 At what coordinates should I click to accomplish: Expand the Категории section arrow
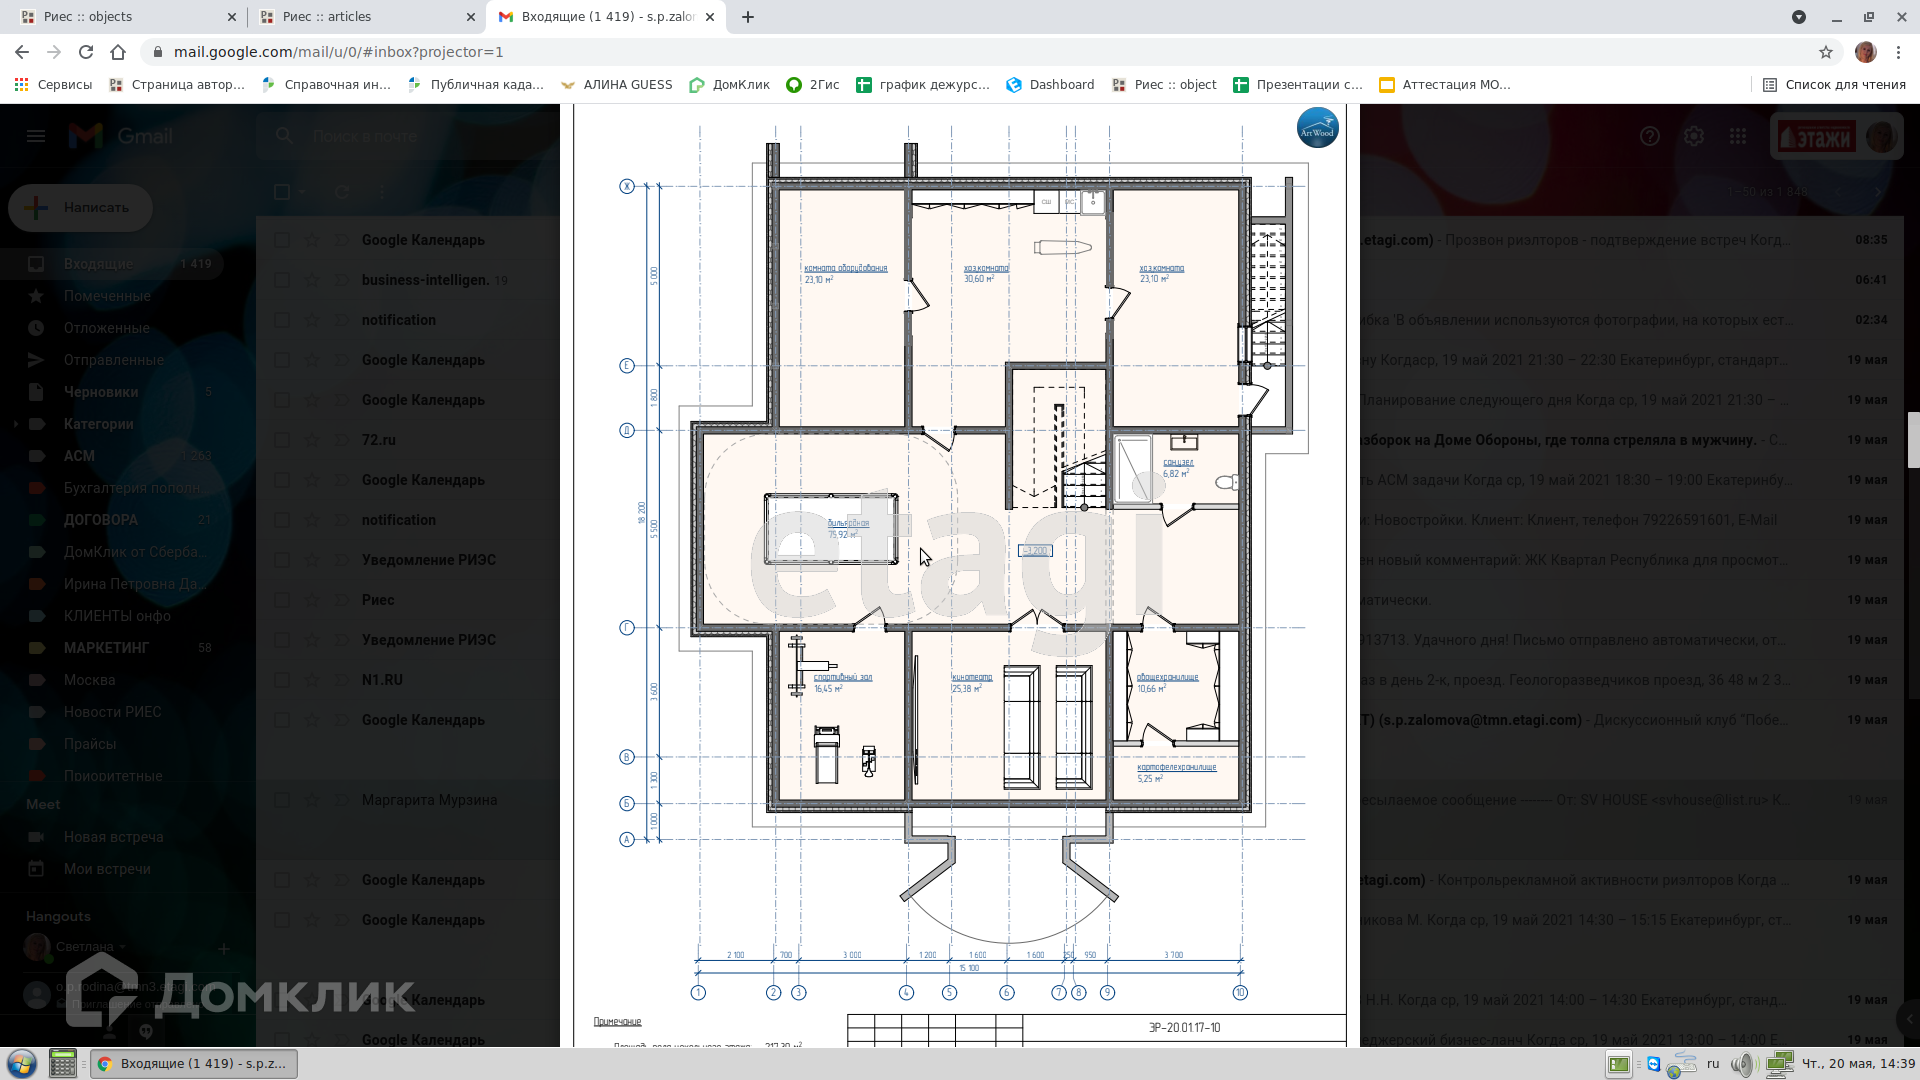coord(16,424)
